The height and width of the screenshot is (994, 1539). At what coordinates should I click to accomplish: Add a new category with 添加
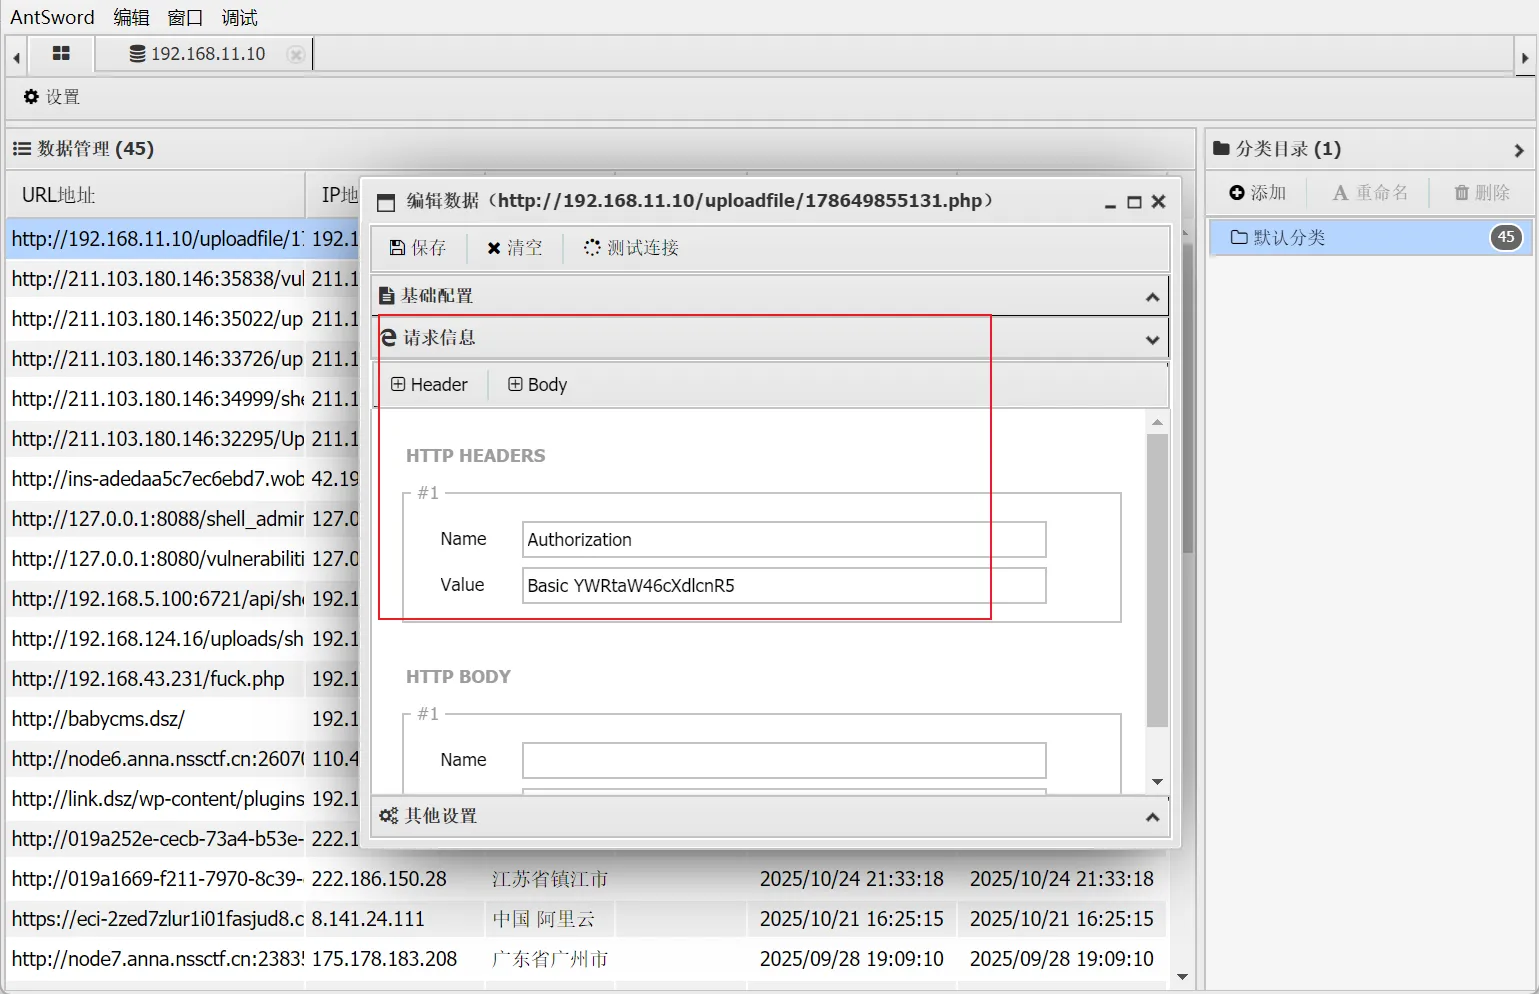pyautogui.click(x=1257, y=193)
